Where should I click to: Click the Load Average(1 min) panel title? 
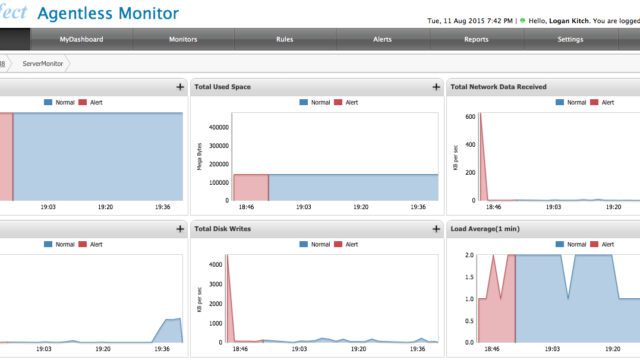485,229
